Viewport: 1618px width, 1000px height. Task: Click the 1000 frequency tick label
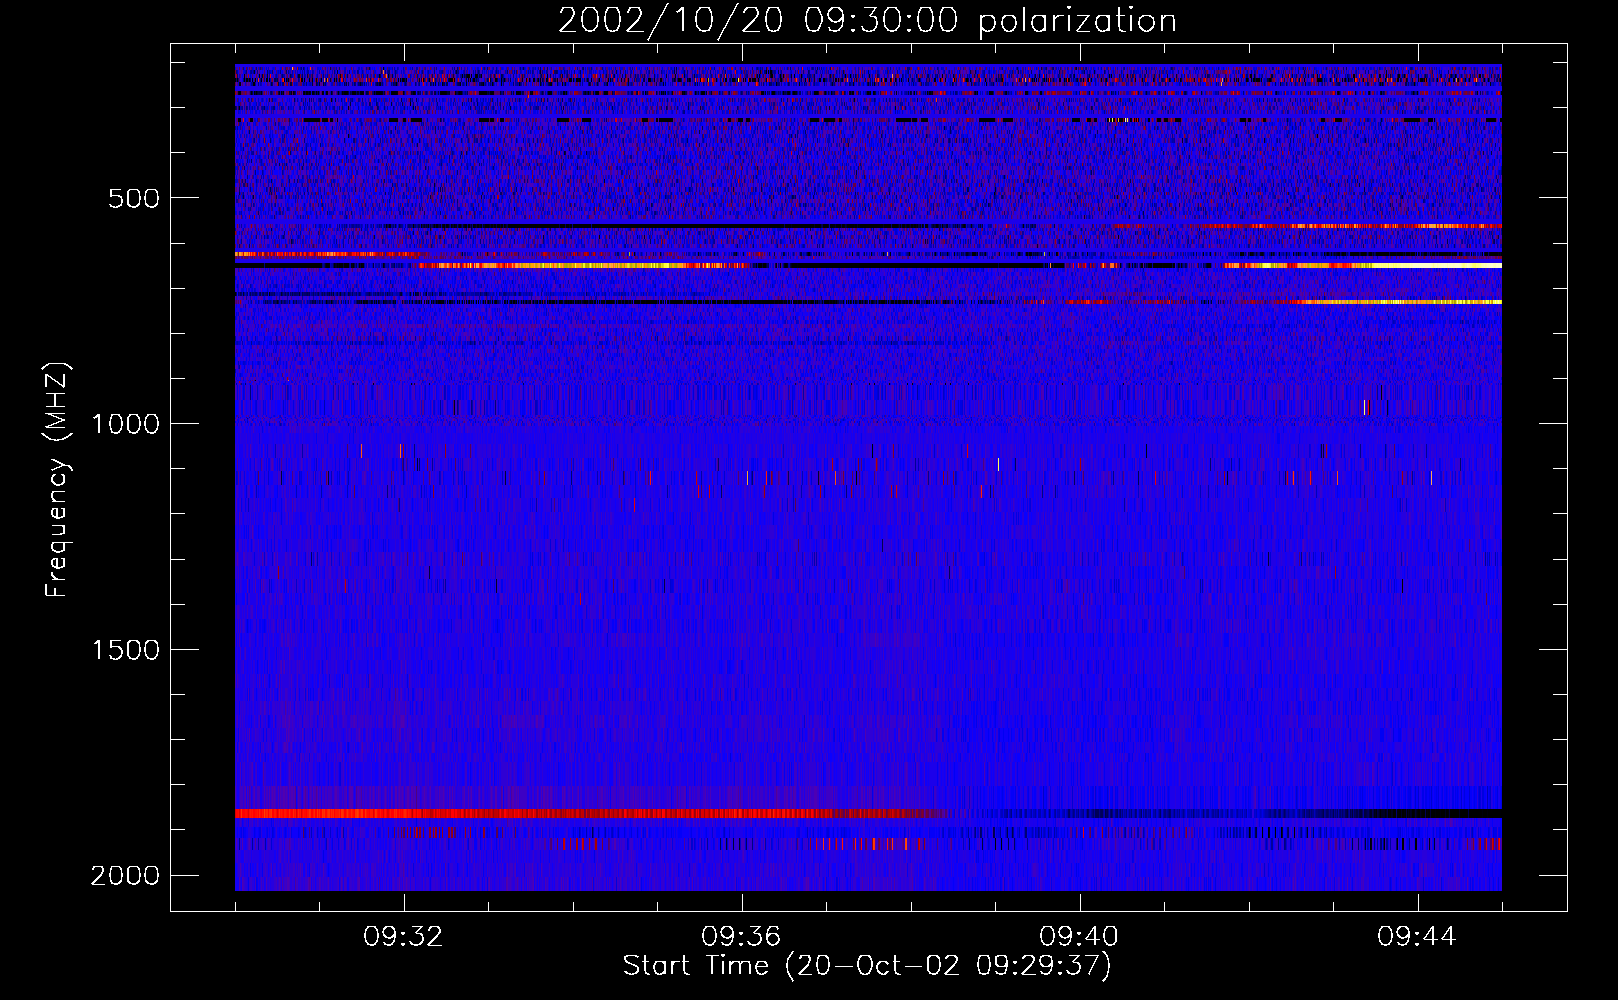(x=125, y=424)
